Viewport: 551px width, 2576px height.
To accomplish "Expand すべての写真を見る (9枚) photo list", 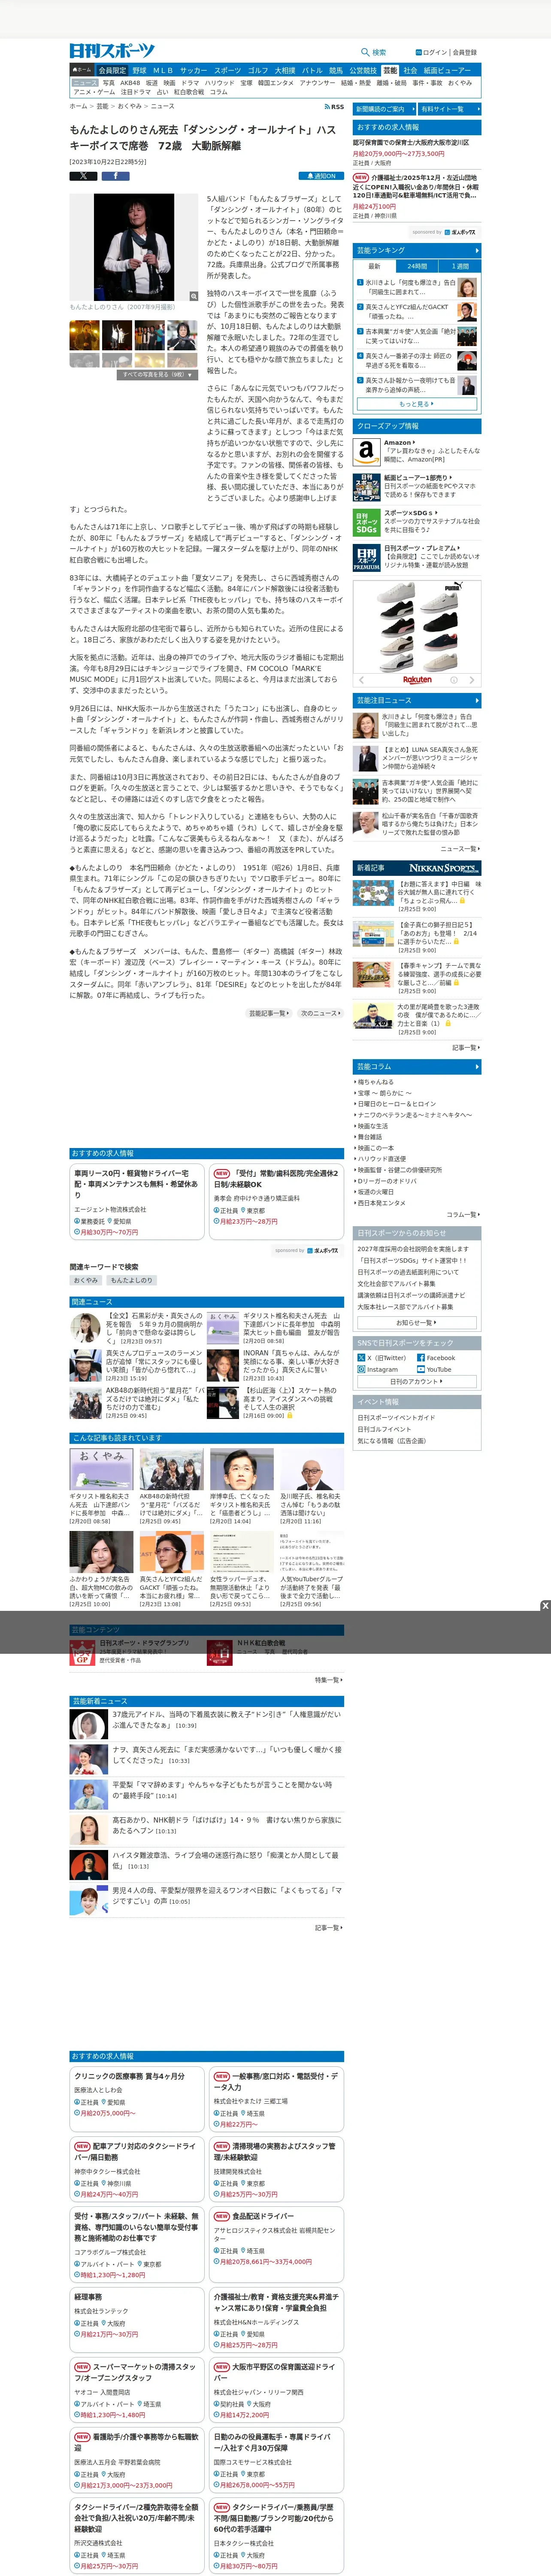I will 157,375.
